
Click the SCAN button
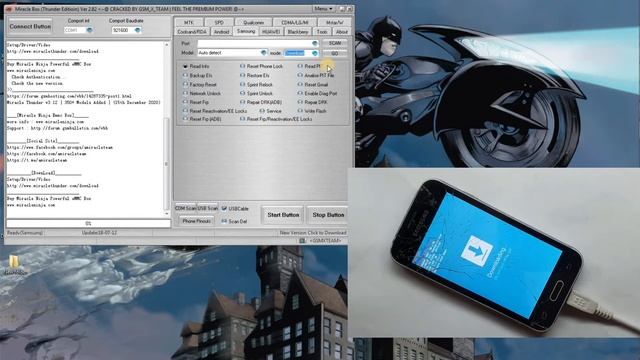point(335,43)
